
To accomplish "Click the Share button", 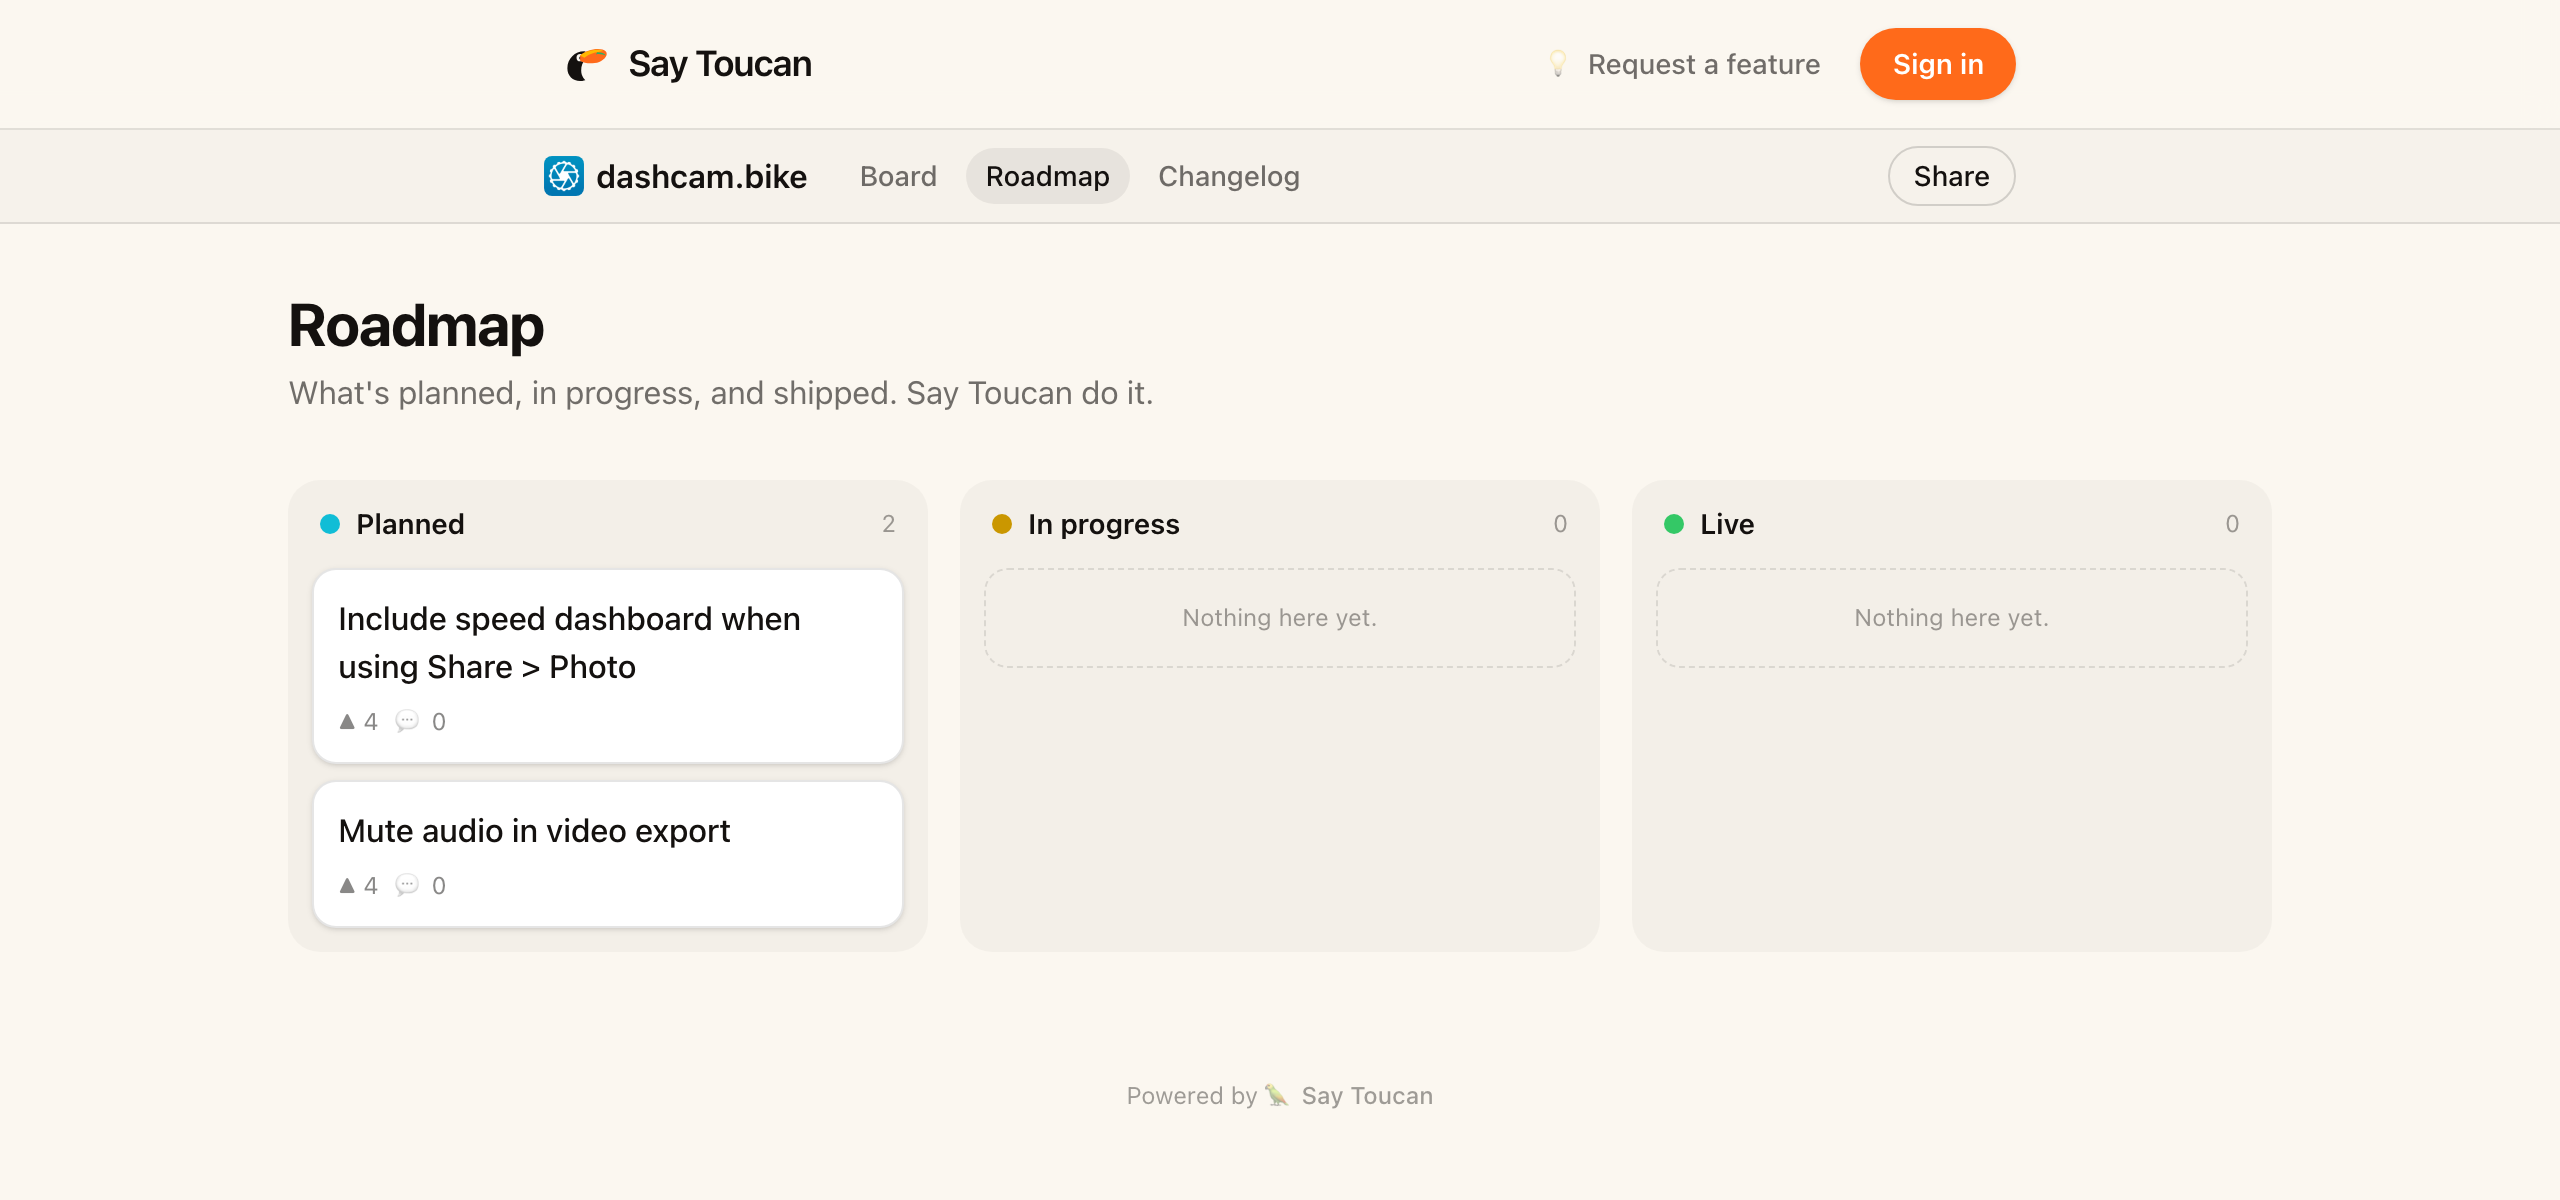I will click(1951, 176).
